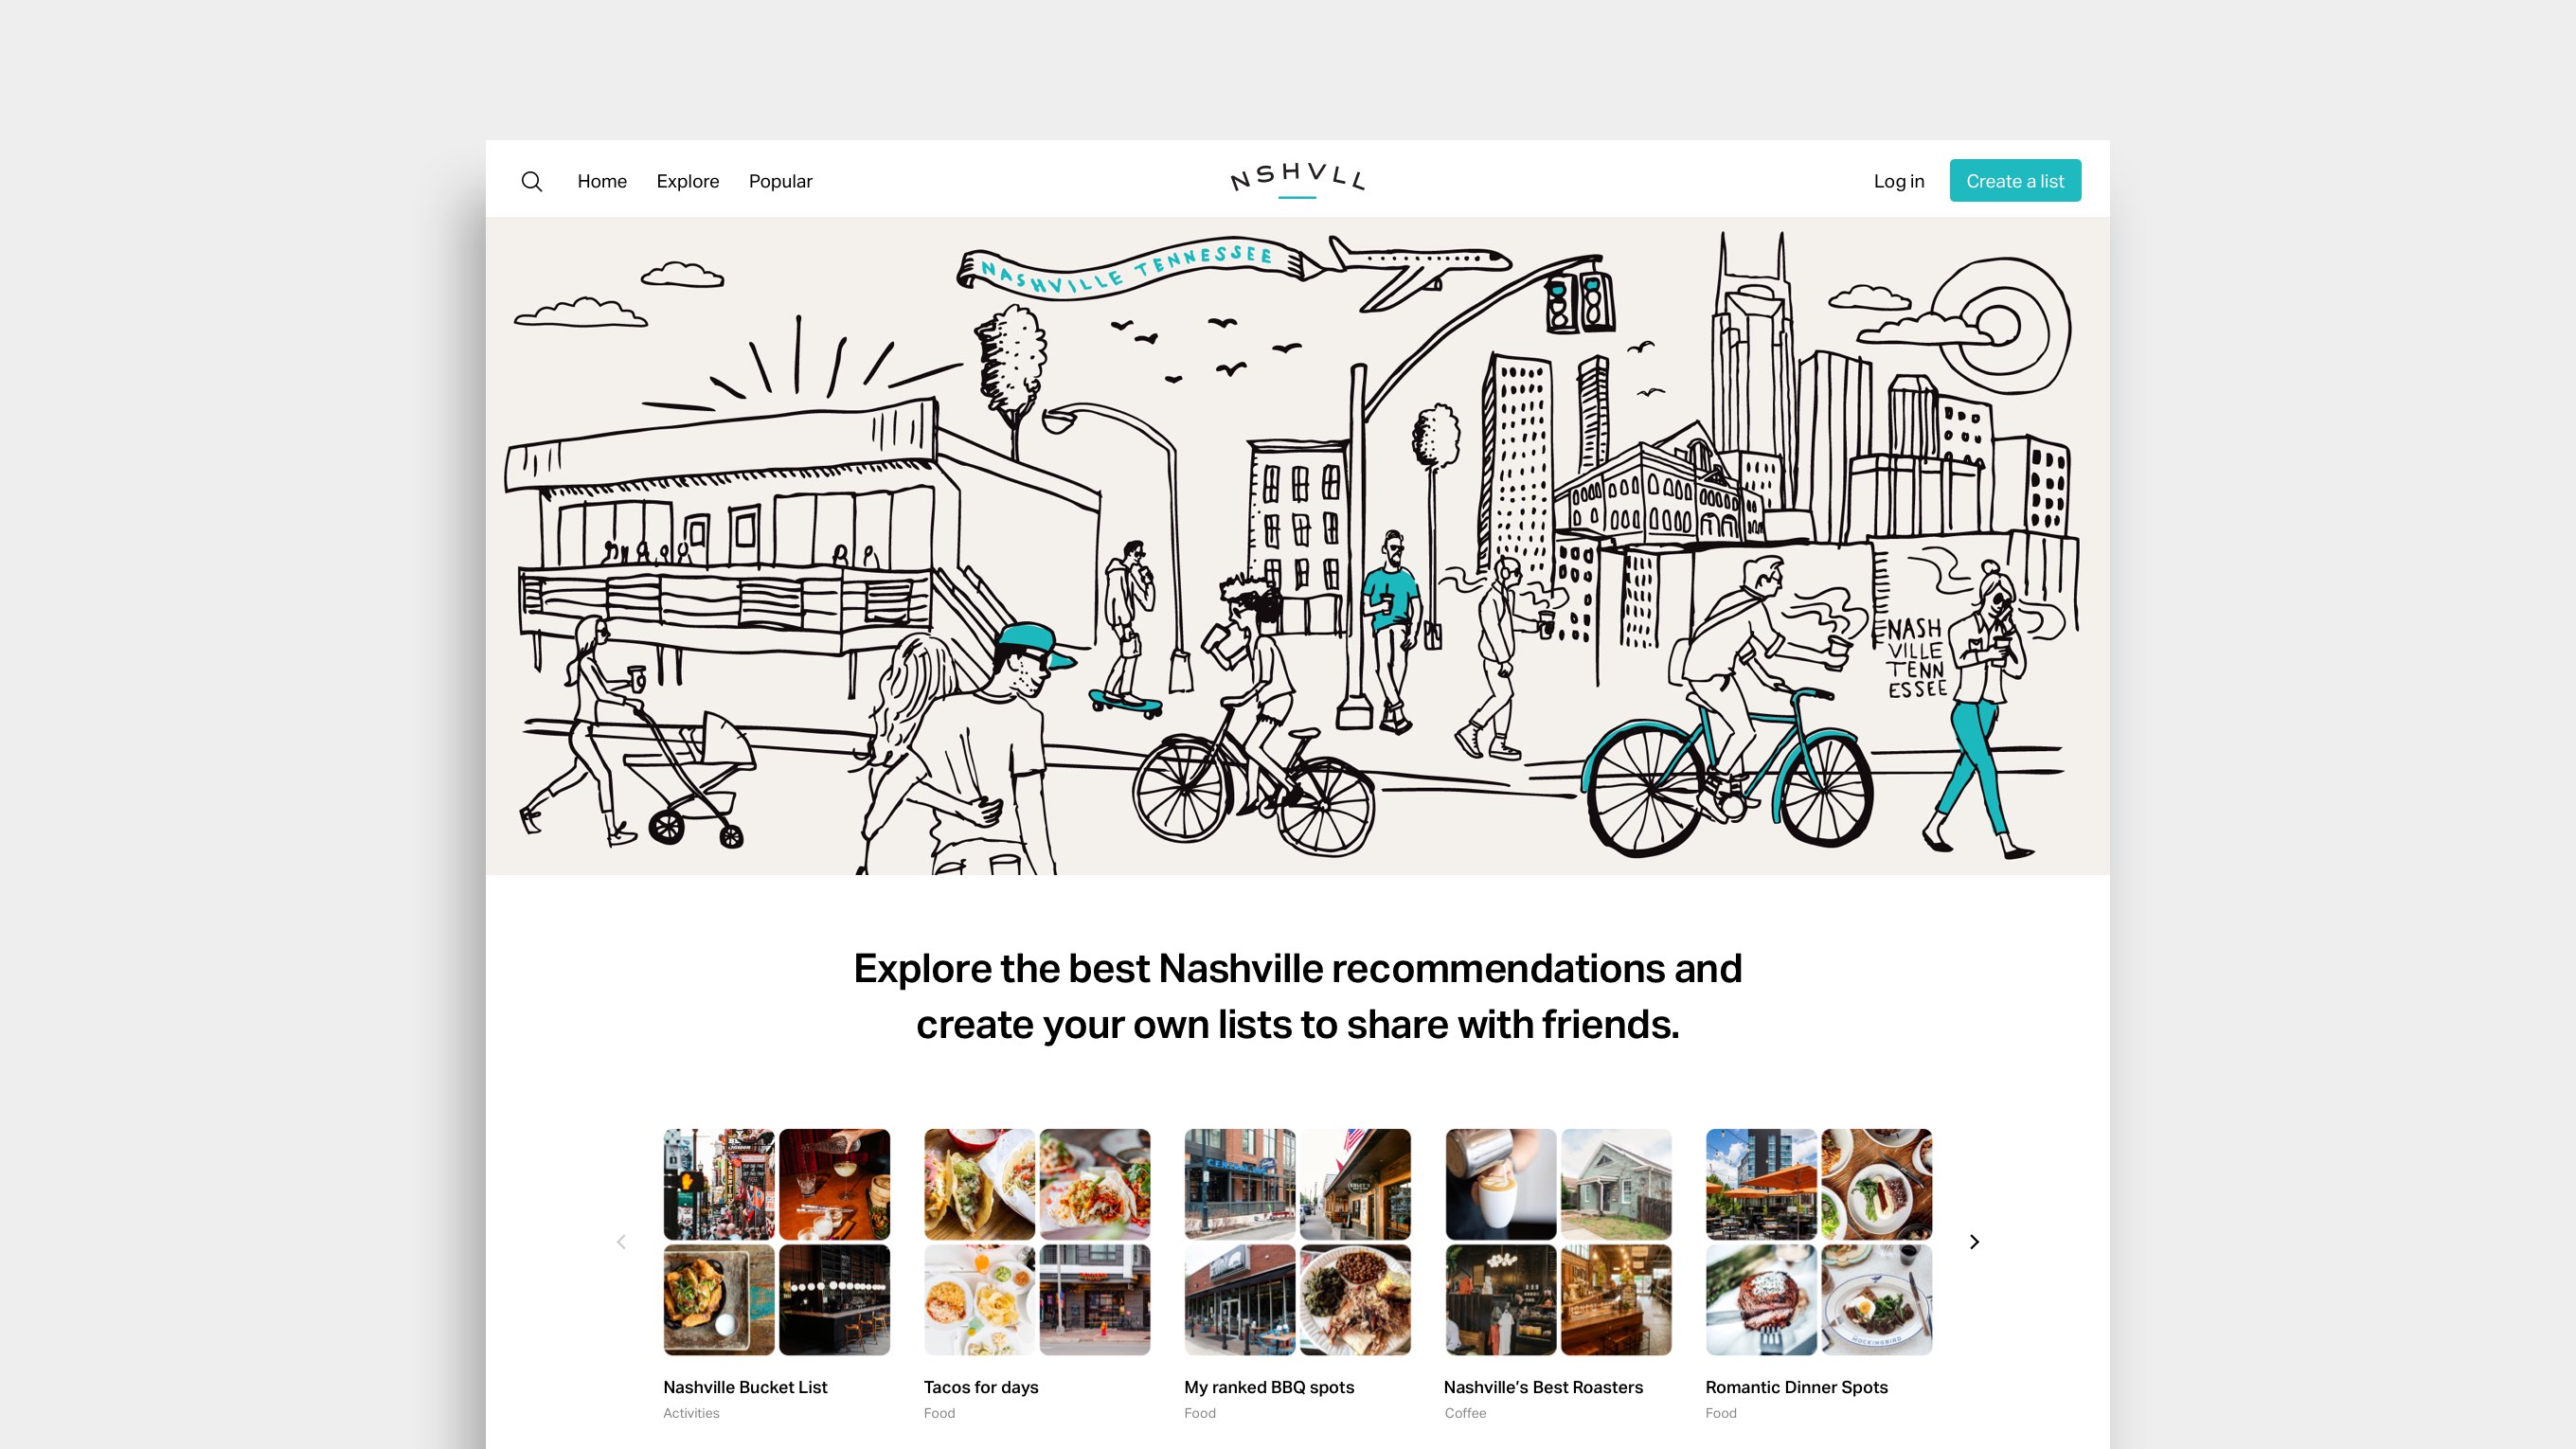The height and width of the screenshot is (1449, 2576).
Task: Click the Log in button
Action: click(x=1899, y=181)
